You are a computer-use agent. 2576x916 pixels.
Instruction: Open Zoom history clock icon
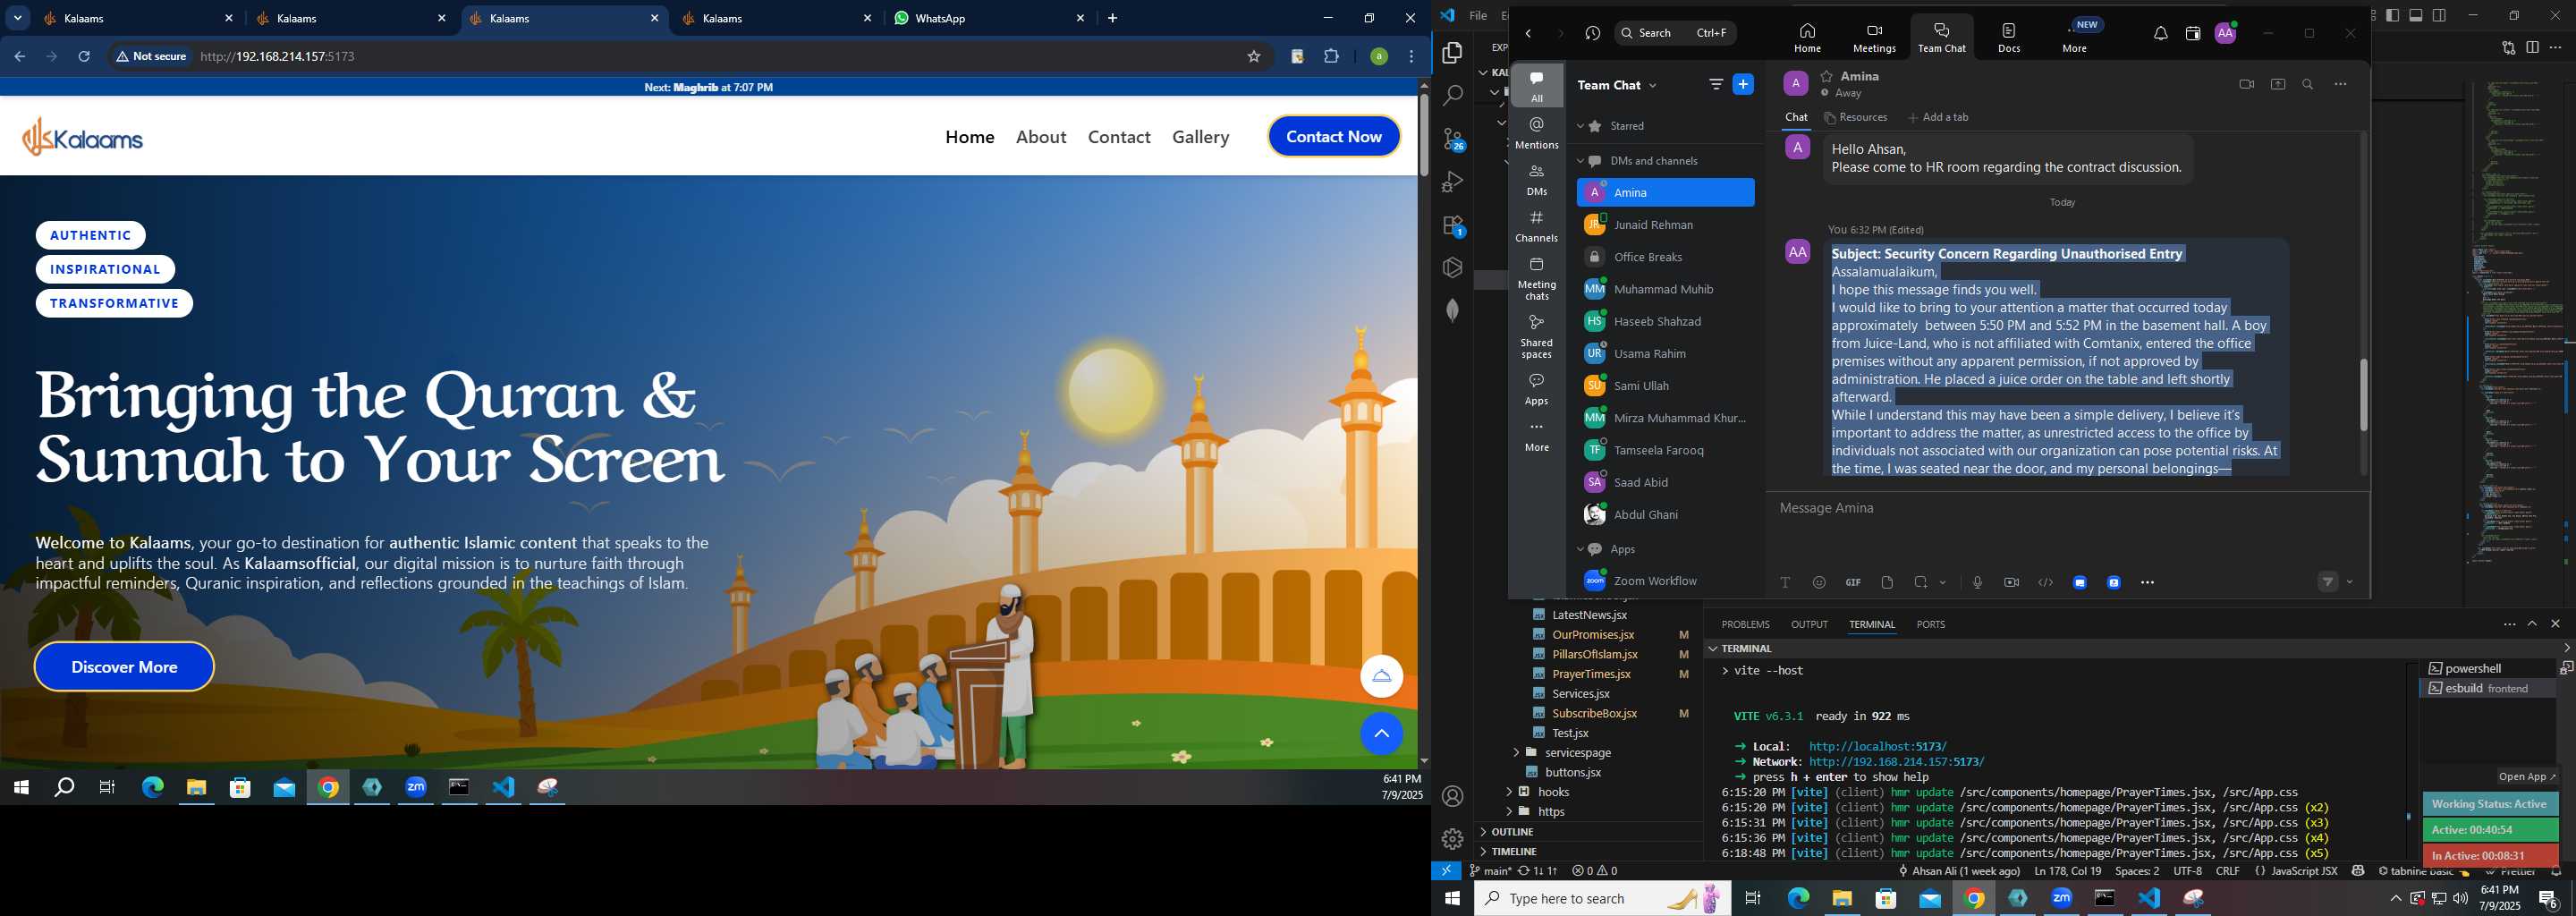pos(1592,33)
